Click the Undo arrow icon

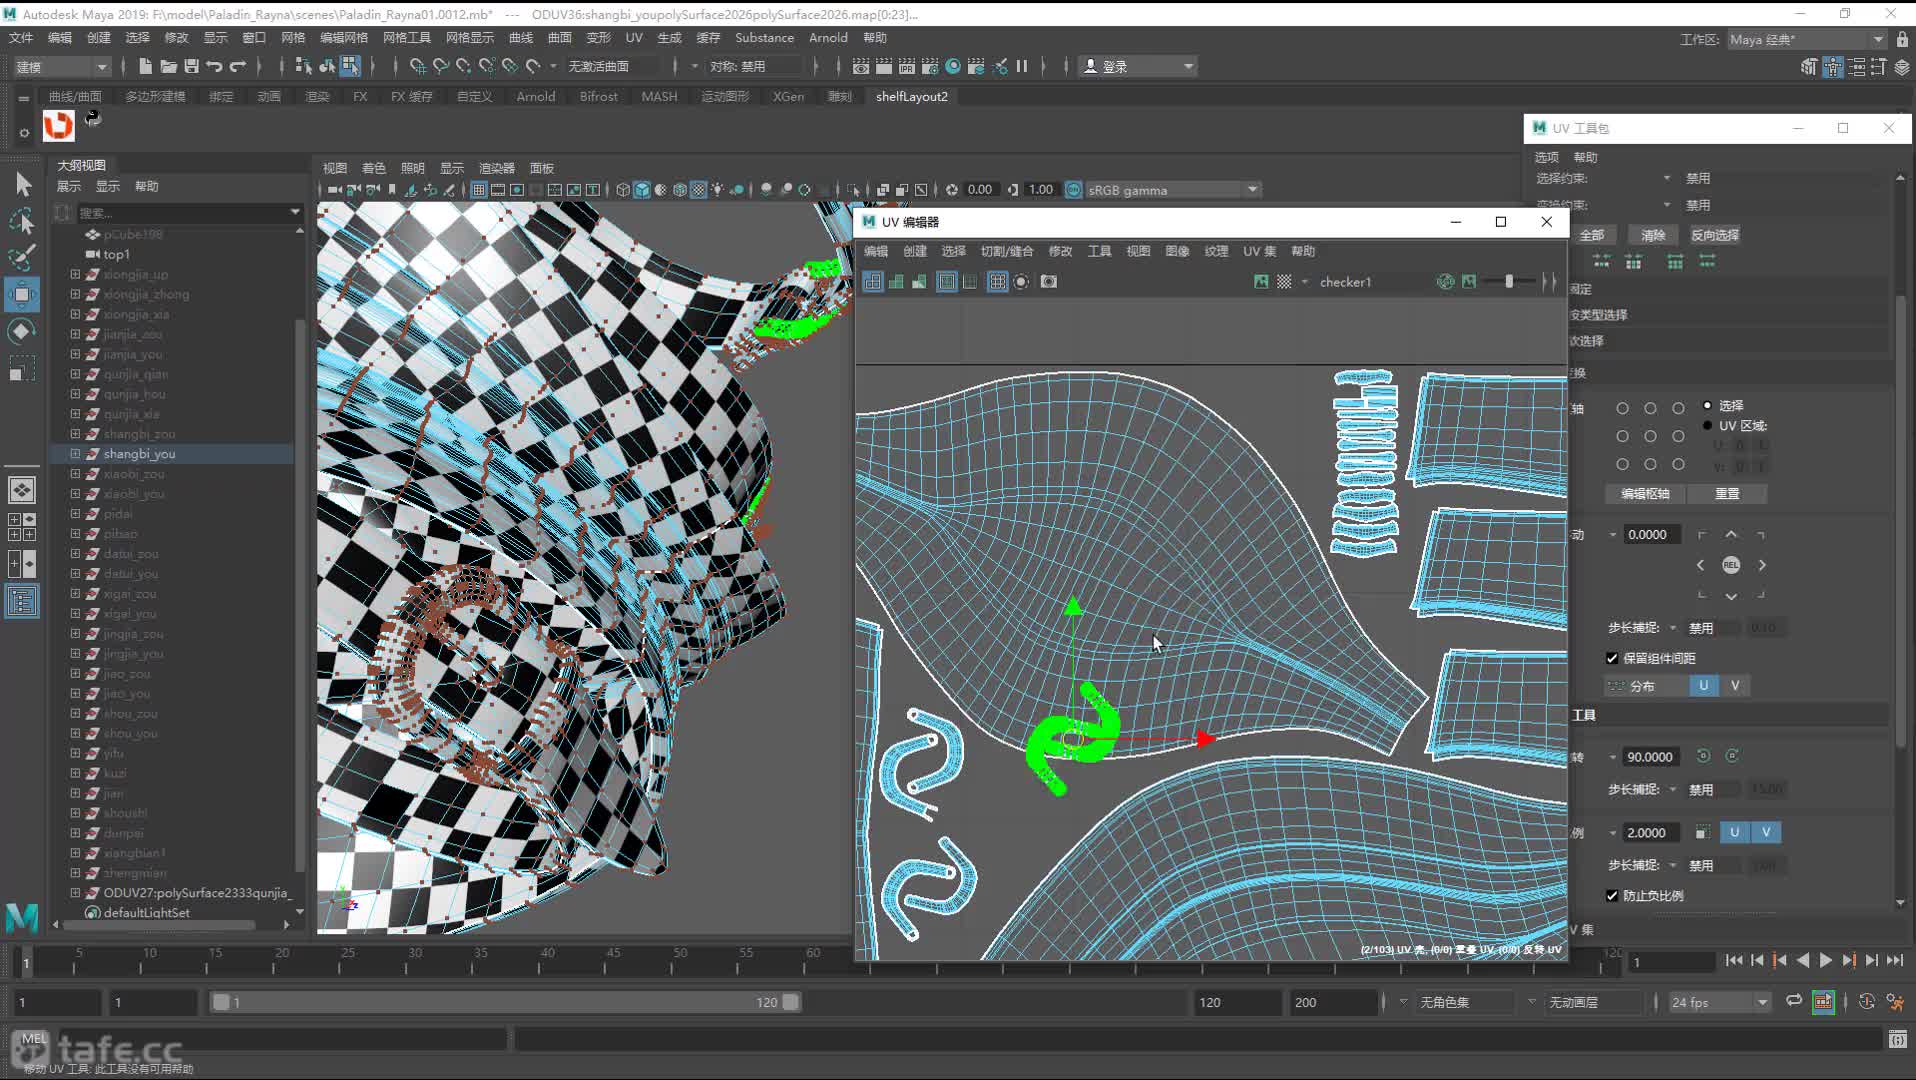[214, 66]
